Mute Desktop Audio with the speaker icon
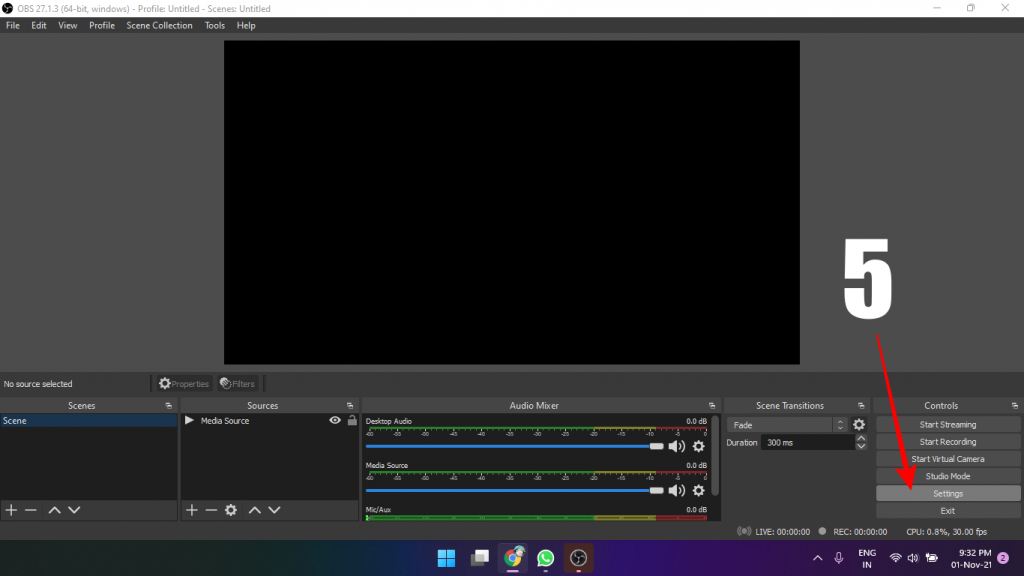Viewport: 1024px width, 576px height. pos(677,446)
